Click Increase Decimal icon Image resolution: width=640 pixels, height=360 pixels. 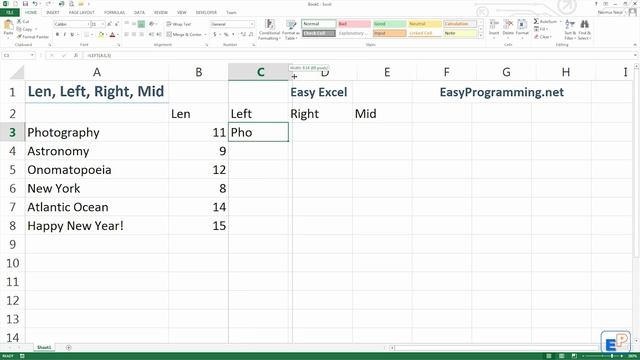pos(243,35)
